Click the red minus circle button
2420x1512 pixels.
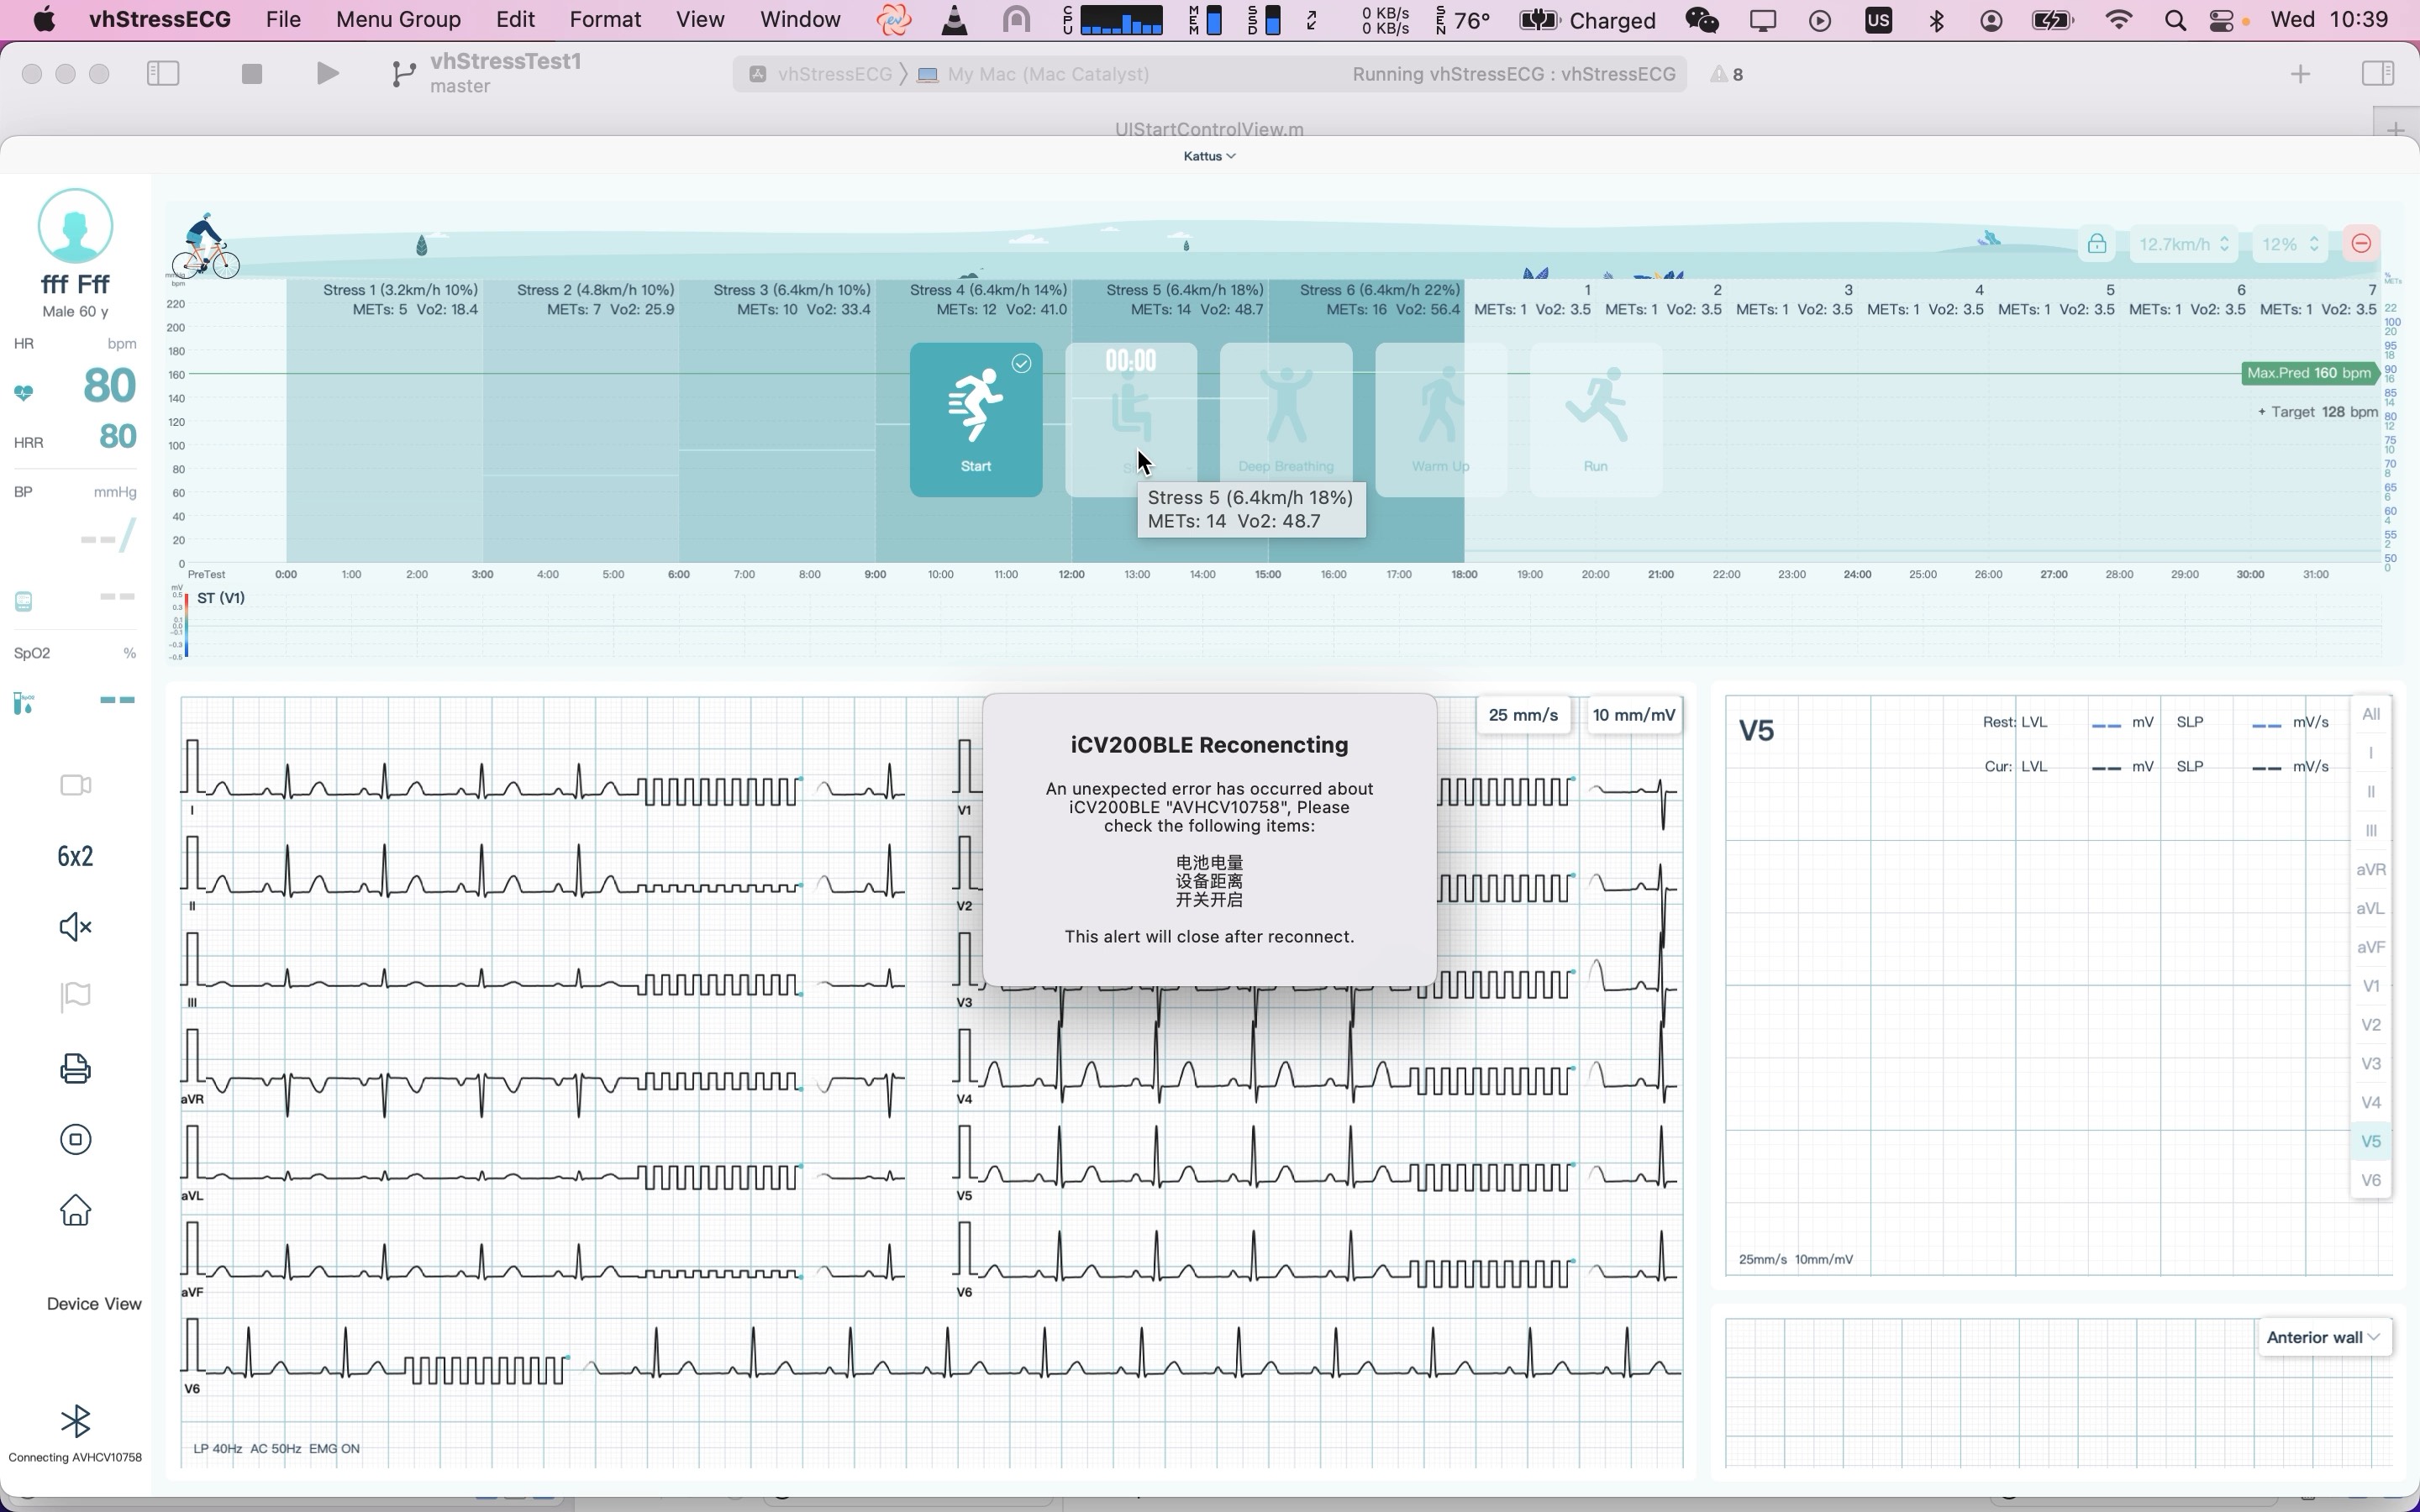pyautogui.click(x=2362, y=244)
